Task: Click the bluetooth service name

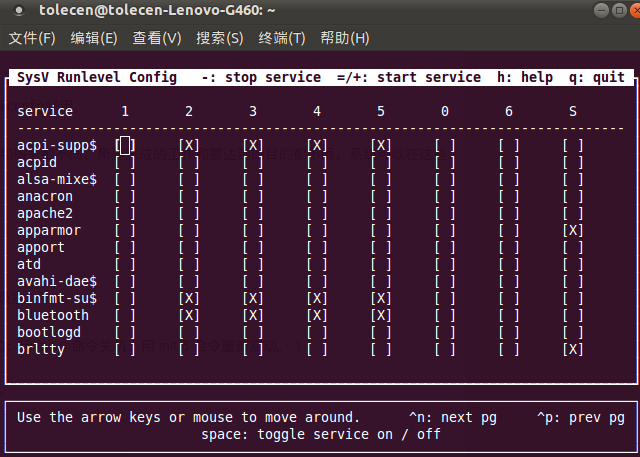Action: (x=53, y=316)
